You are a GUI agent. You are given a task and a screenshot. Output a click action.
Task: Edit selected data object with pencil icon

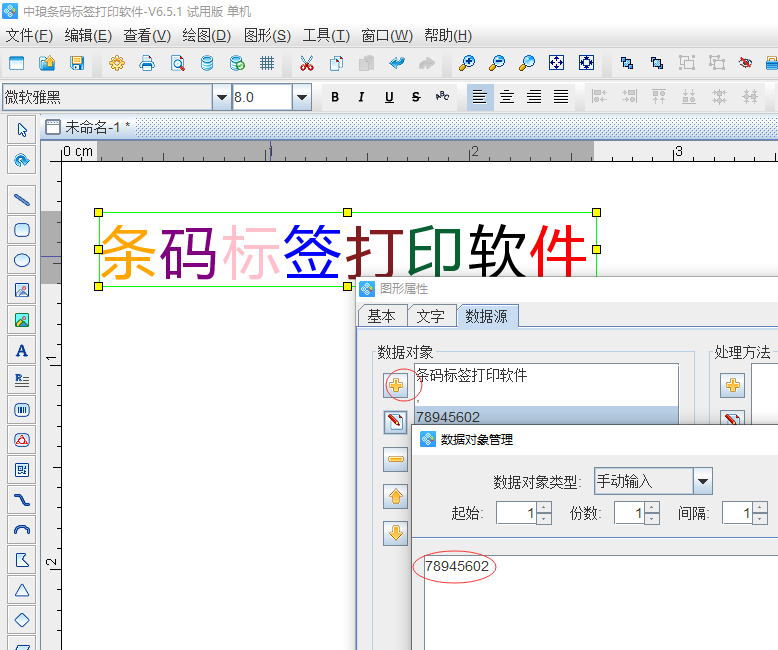(395, 422)
